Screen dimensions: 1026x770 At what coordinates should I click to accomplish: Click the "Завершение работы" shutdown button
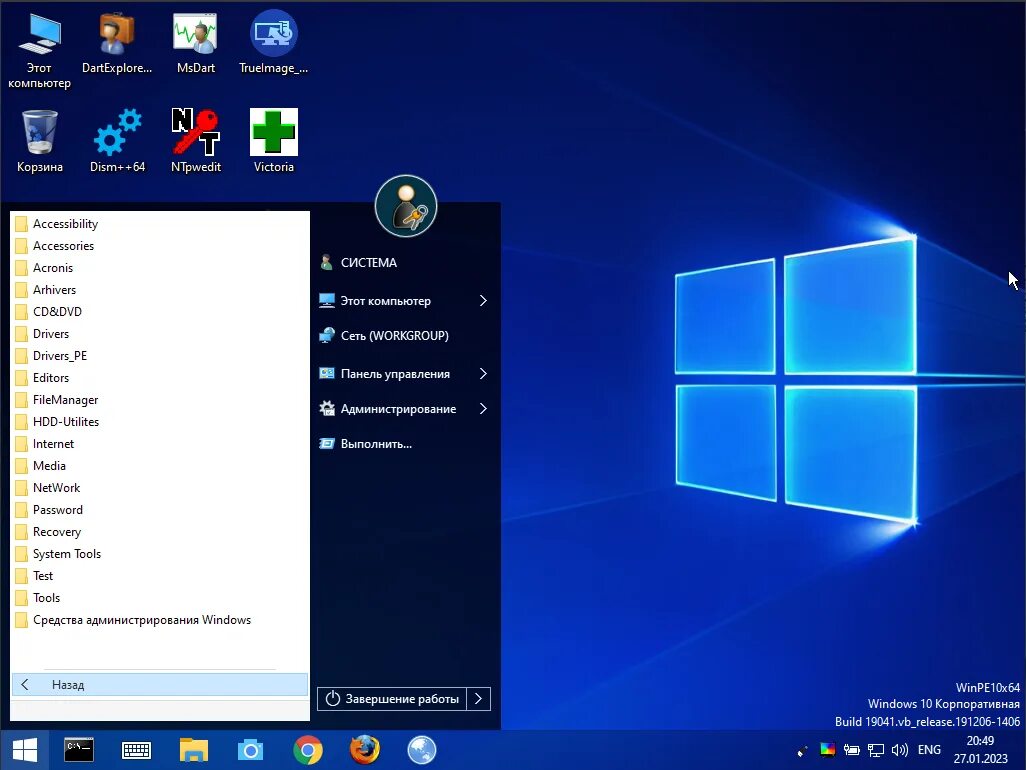click(392, 699)
